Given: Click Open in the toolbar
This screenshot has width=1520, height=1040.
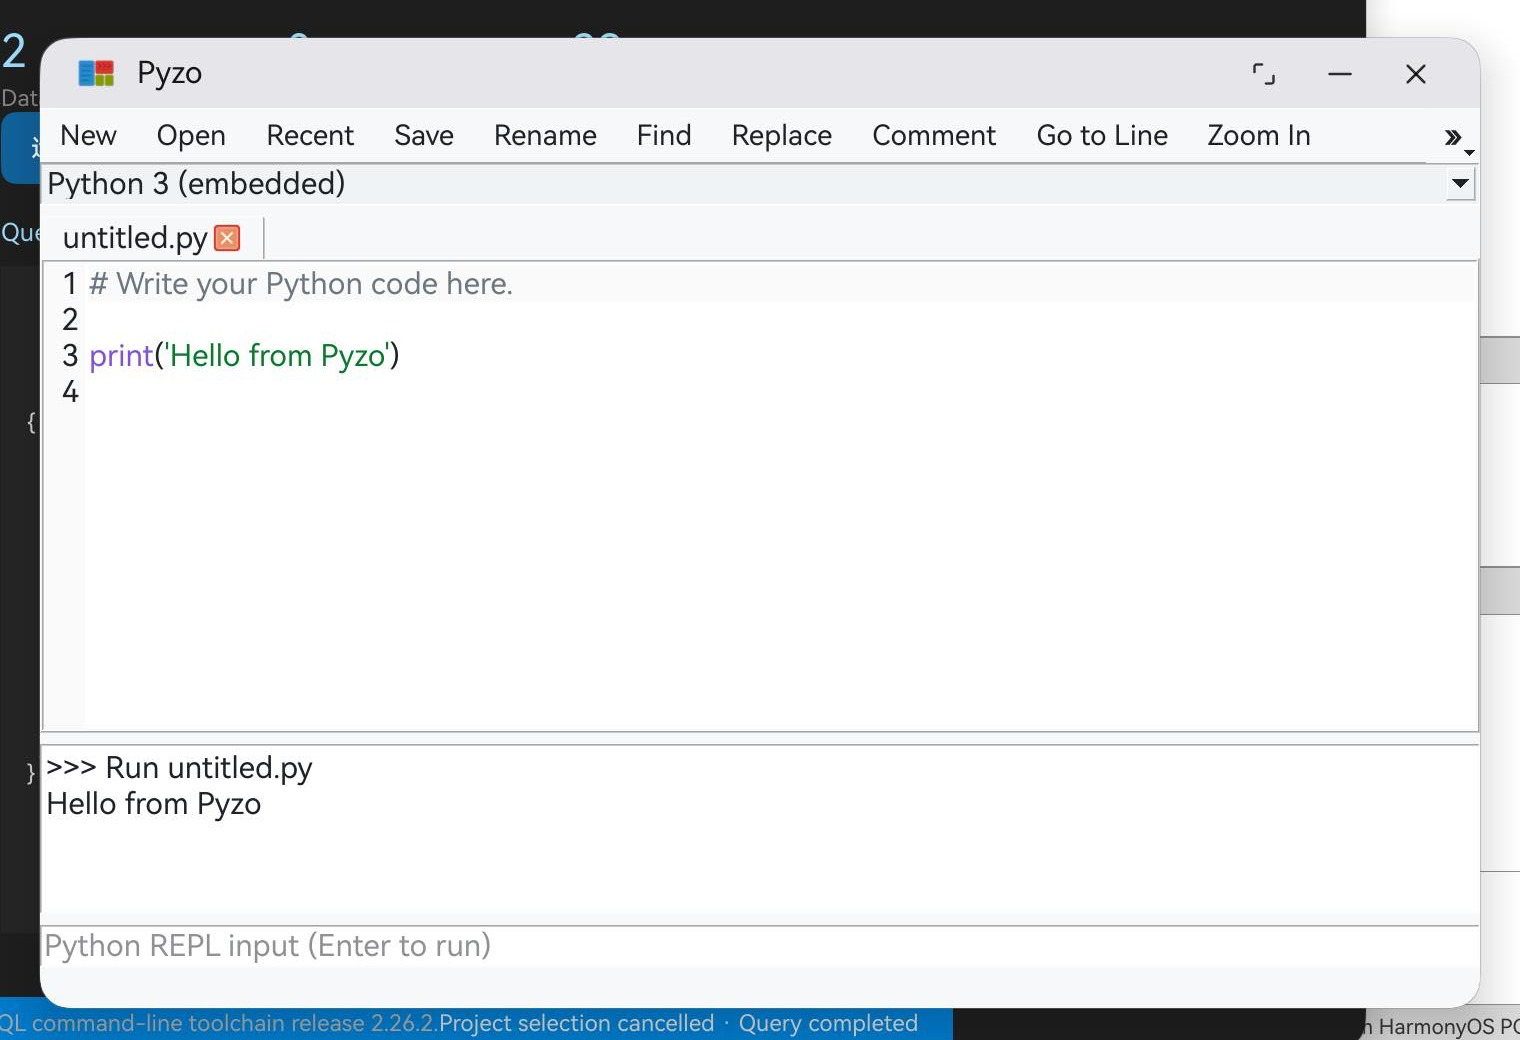Looking at the screenshot, I should (191, 135).
